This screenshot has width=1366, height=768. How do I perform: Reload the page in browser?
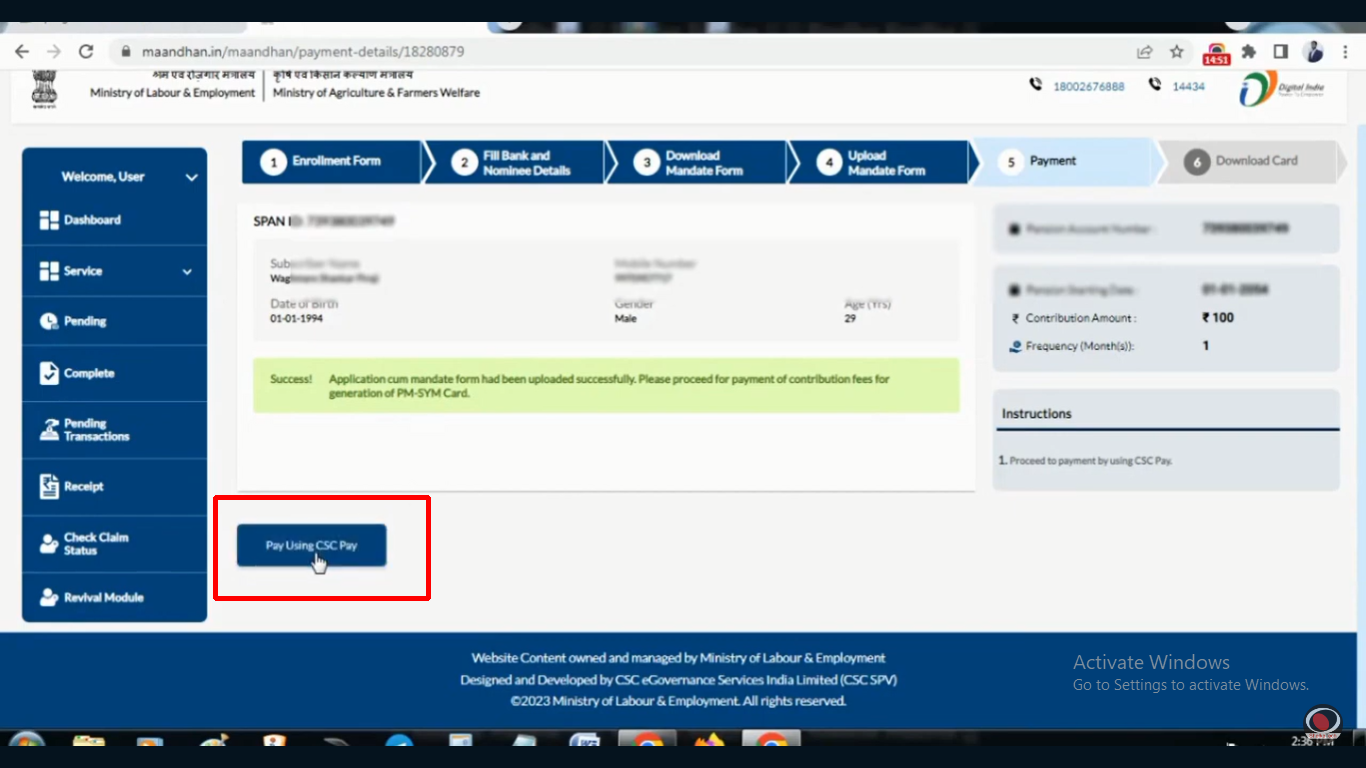86,52
